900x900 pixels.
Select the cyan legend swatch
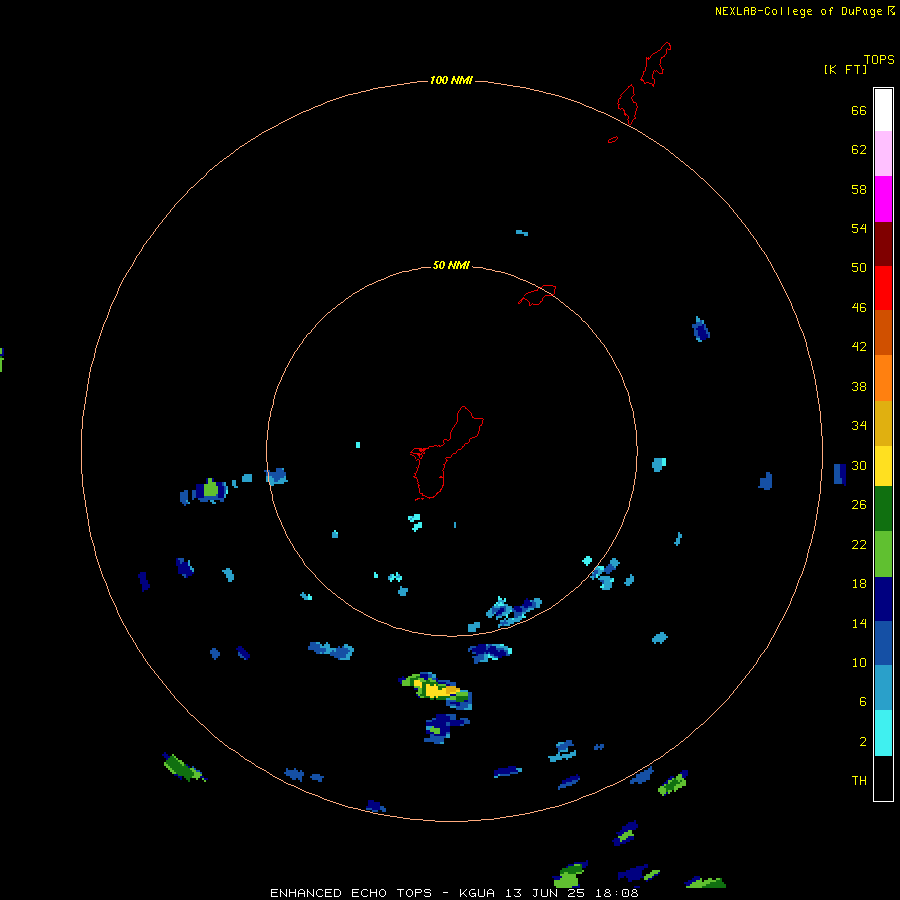click(x=883, y=733)
